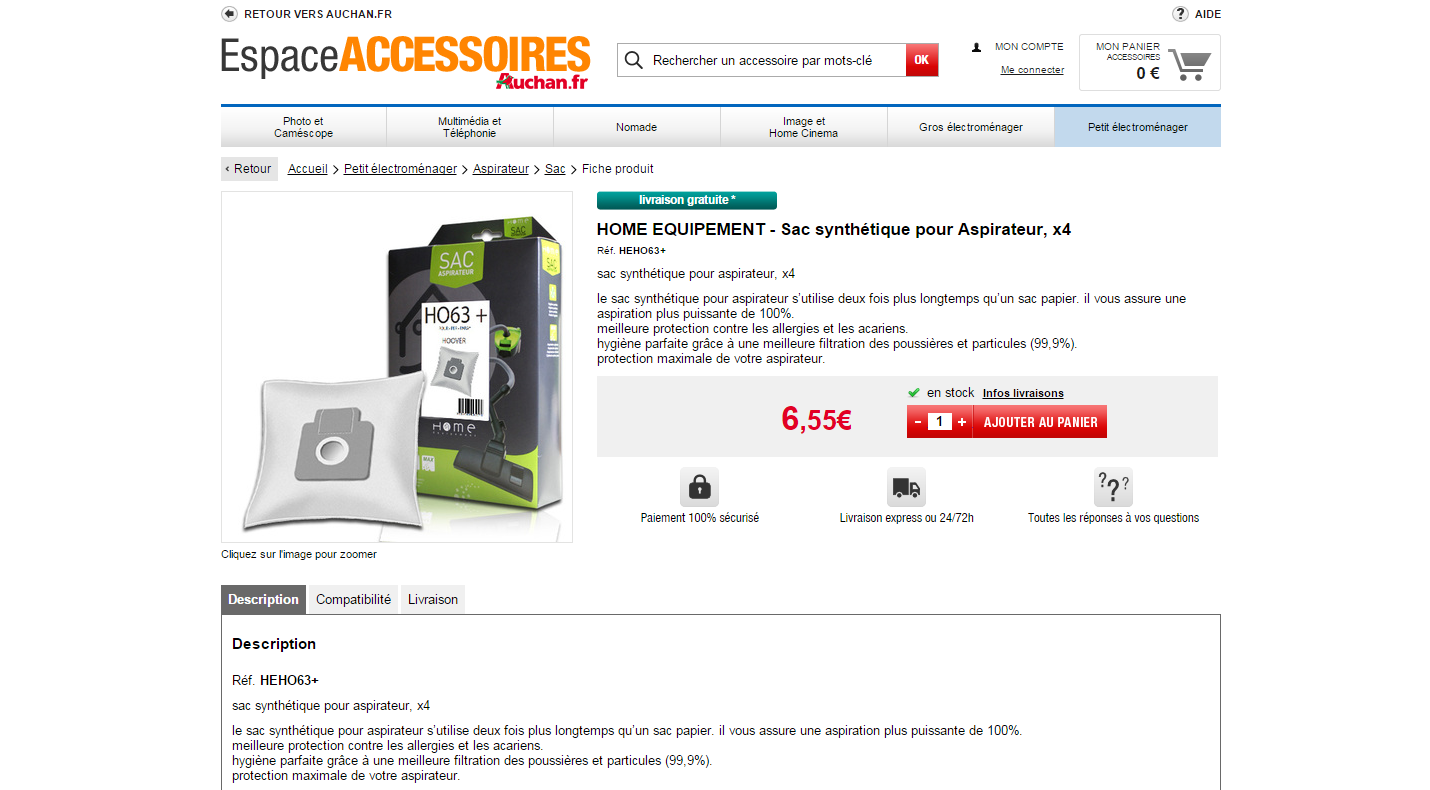
Task: Open the Photo et Caméscope menu
Action: pyautogui.click(x=303, y=127)
